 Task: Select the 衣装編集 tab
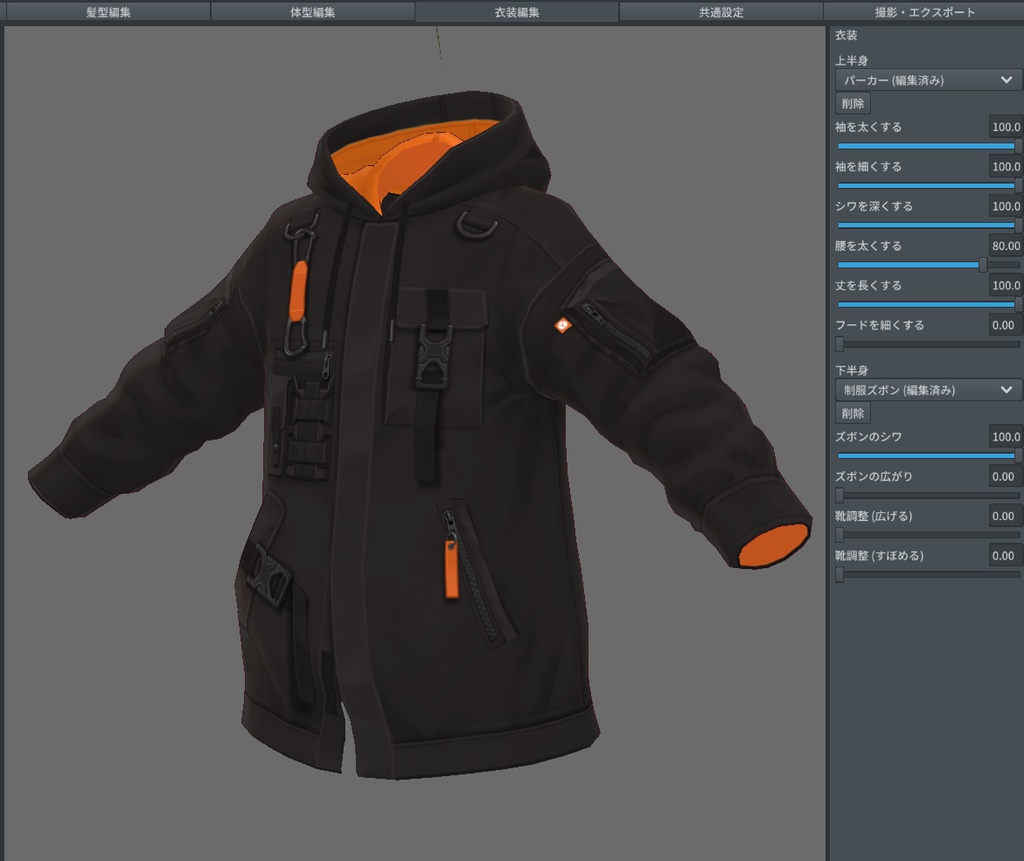(512, 12)
